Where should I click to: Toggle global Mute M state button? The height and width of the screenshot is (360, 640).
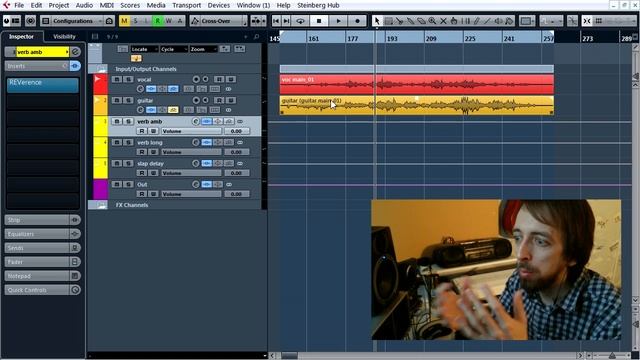tap(124, 21)
